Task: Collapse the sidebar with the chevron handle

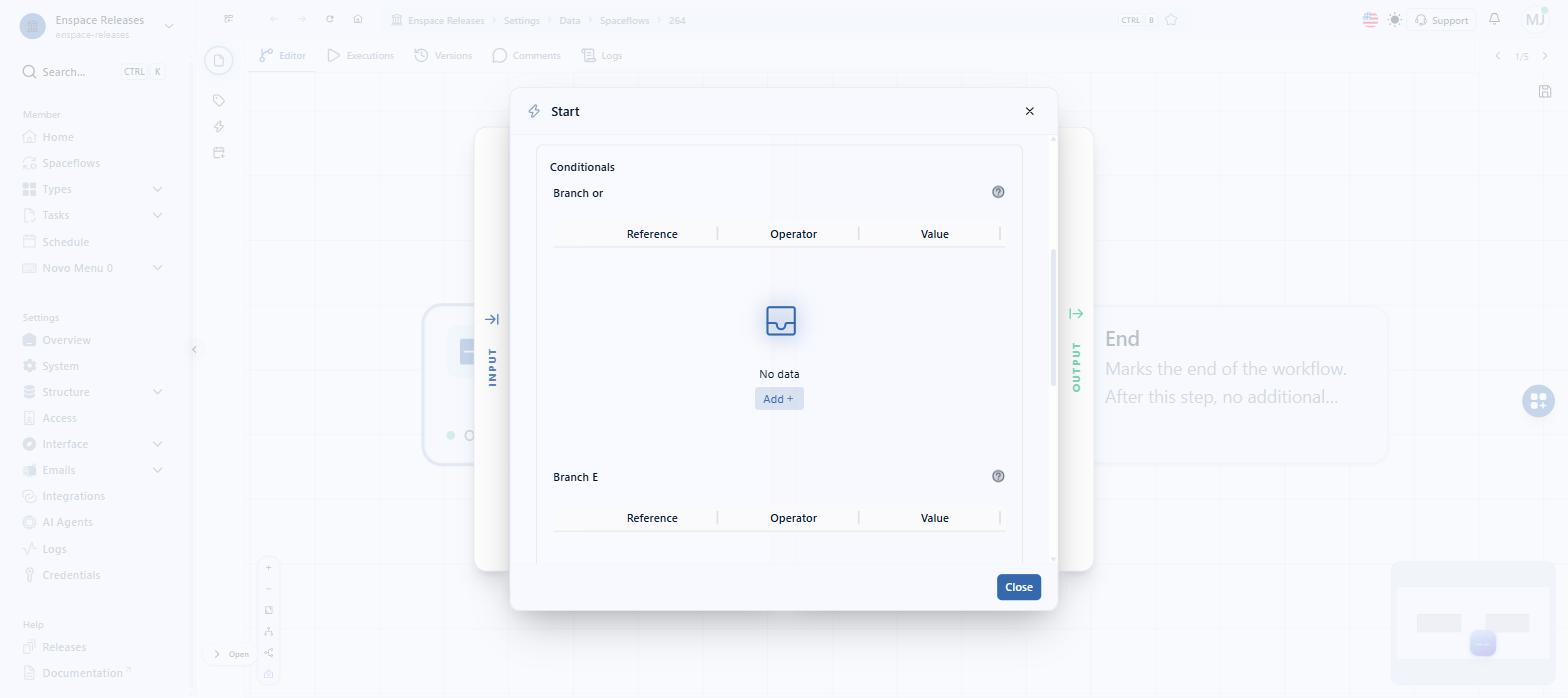Action: (x=194, y=349)
